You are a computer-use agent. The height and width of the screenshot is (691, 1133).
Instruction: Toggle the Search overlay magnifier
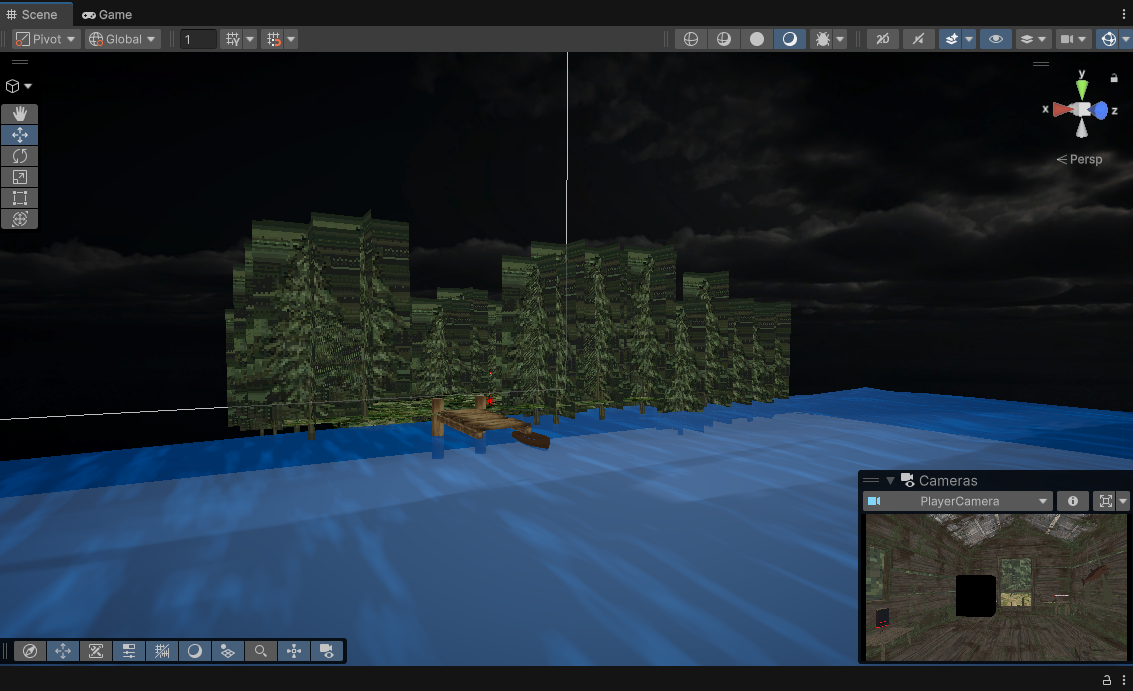pos(260,651)
